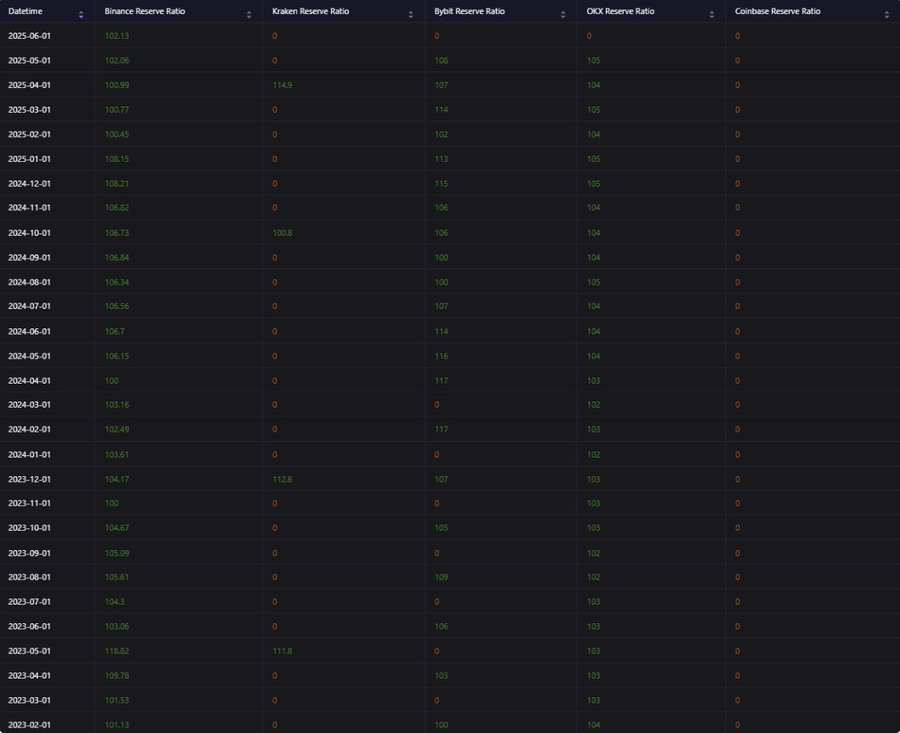The image size is (900, 733).
Task: Click Kraken value 112.6
Action: (x=282, y=479)
